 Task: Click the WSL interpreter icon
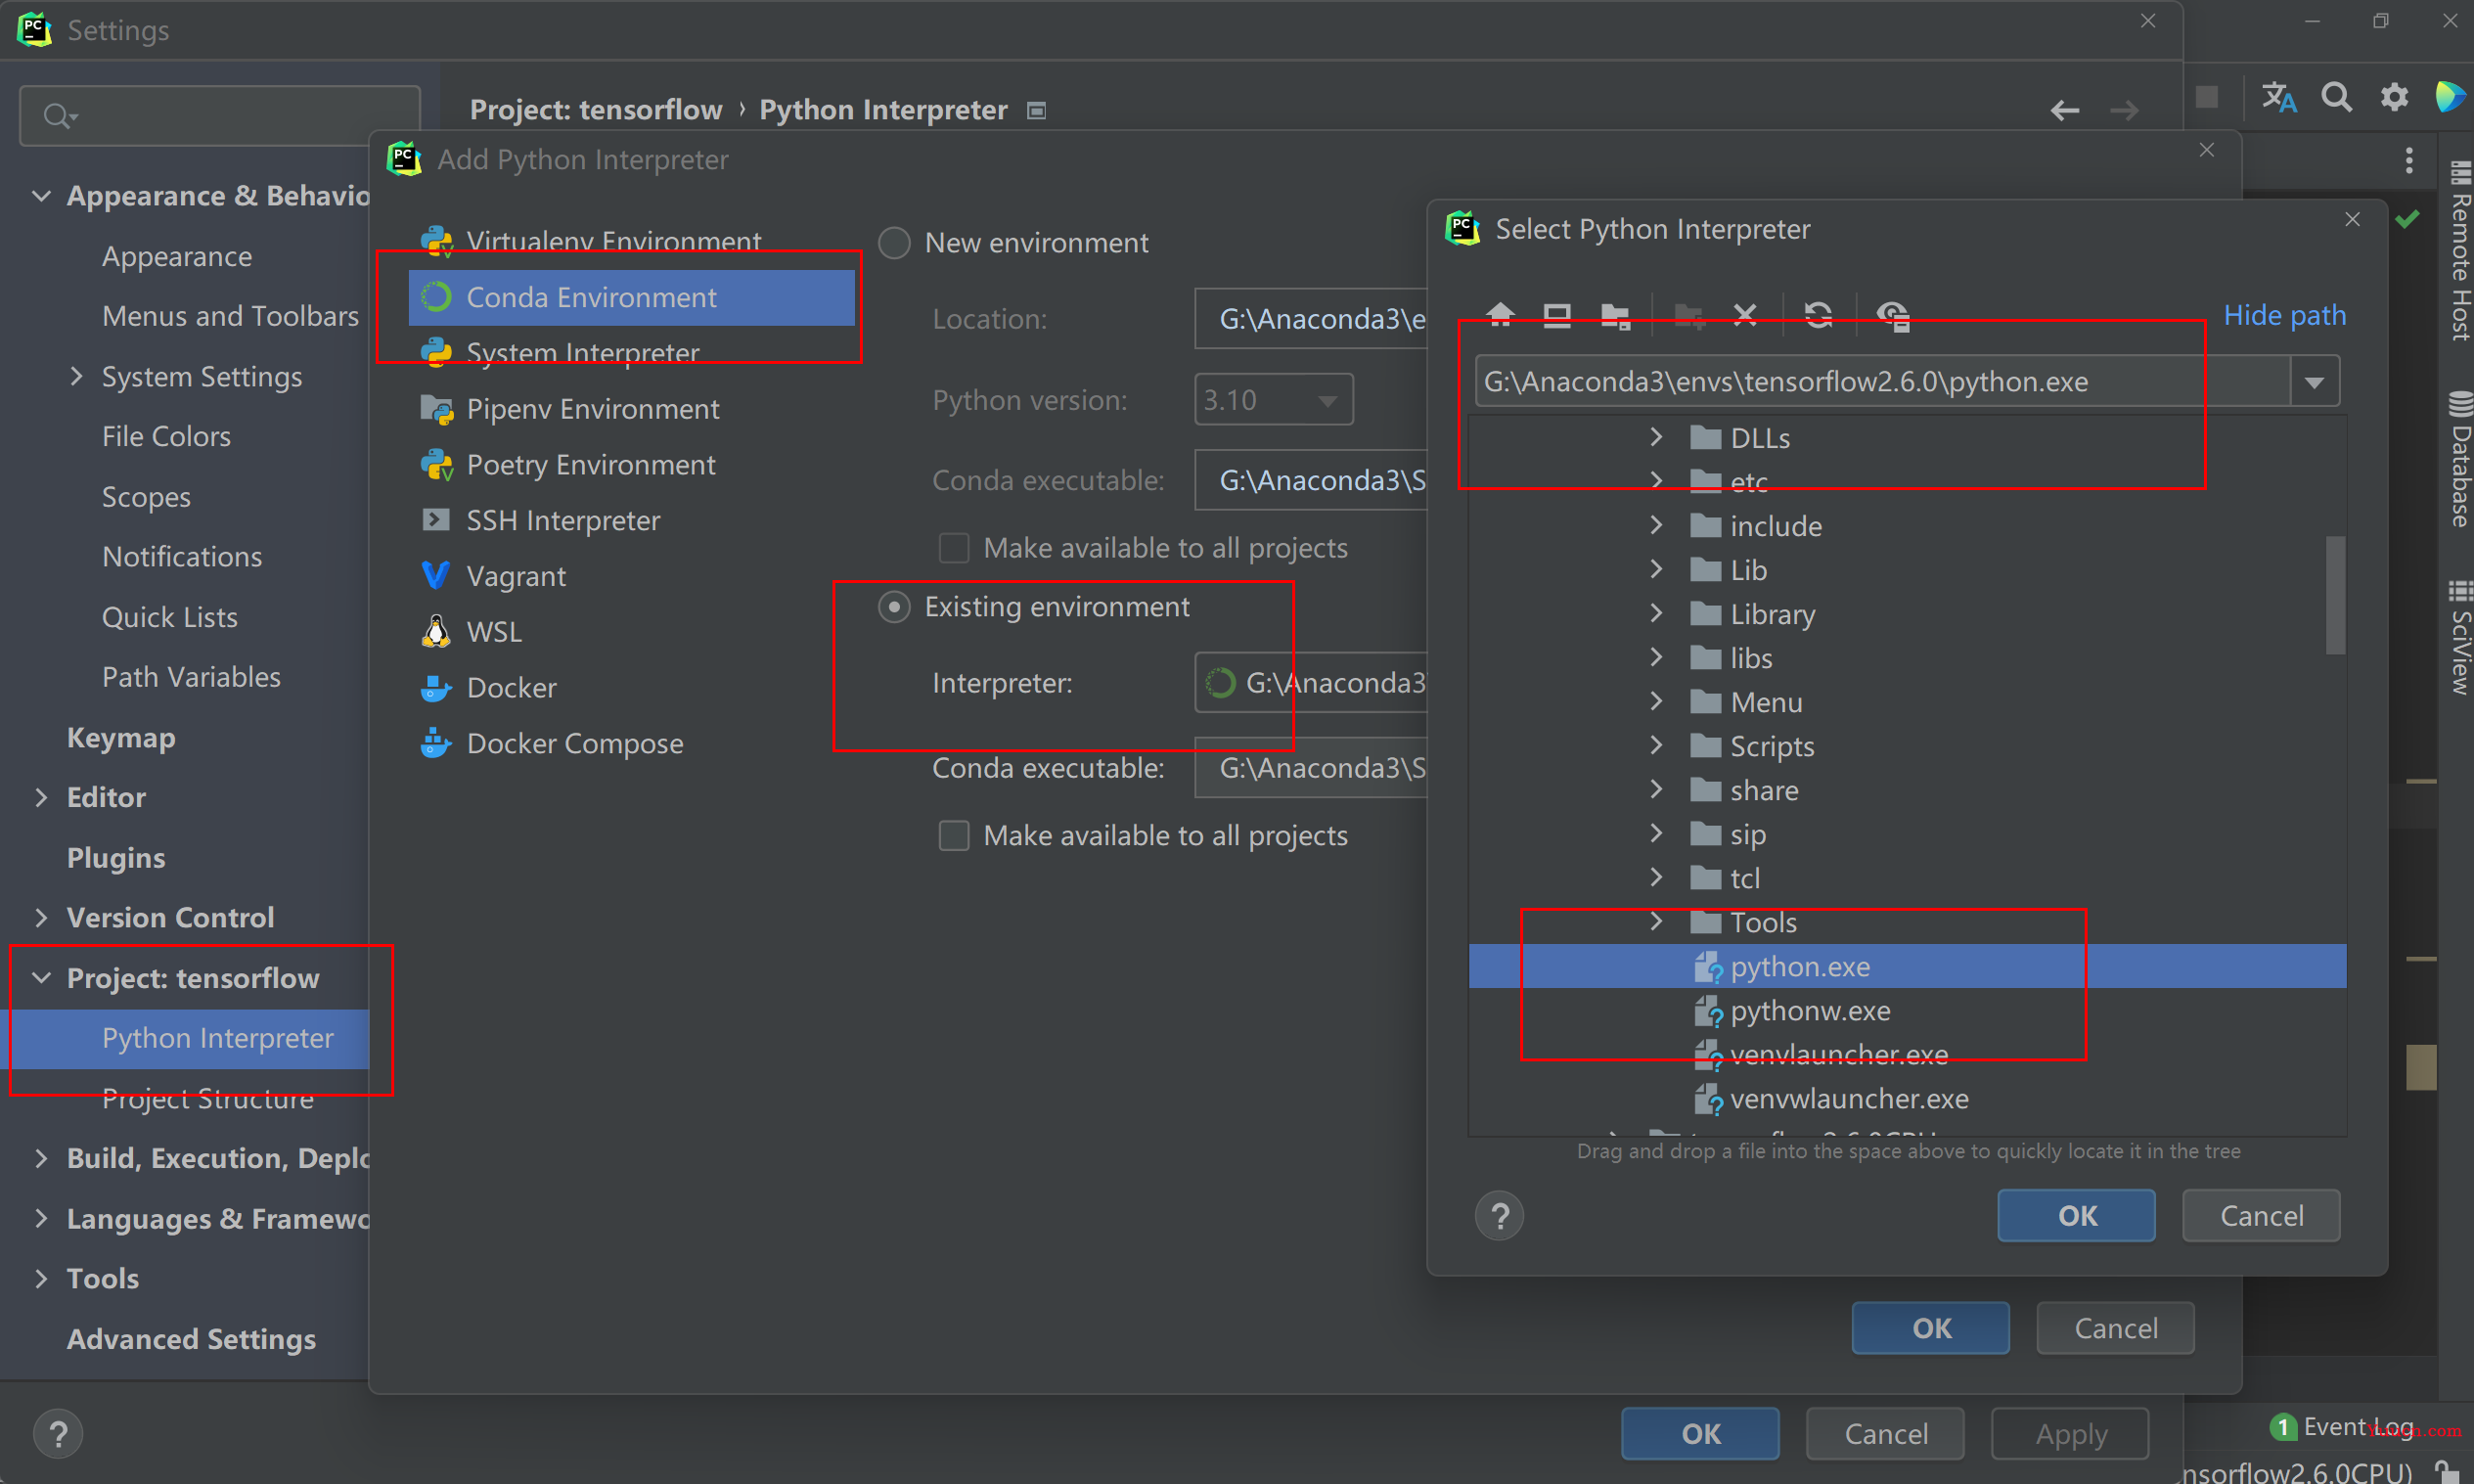click(434, 631)
